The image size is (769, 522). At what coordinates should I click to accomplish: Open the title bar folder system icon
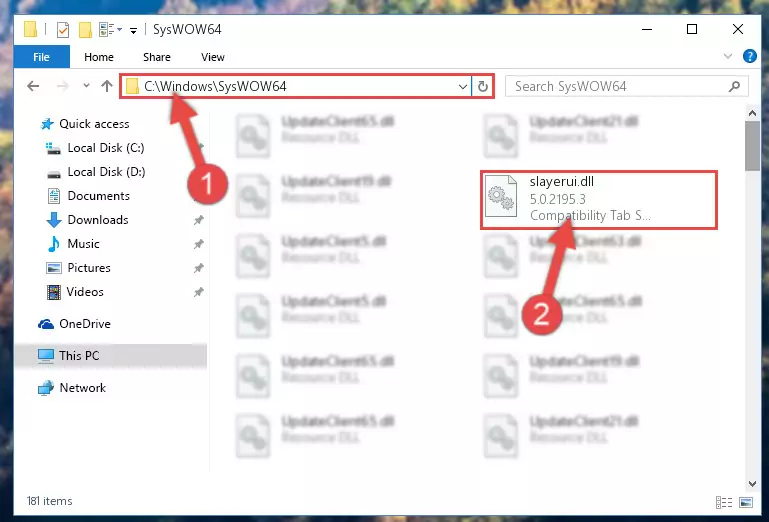pos(30,29)
